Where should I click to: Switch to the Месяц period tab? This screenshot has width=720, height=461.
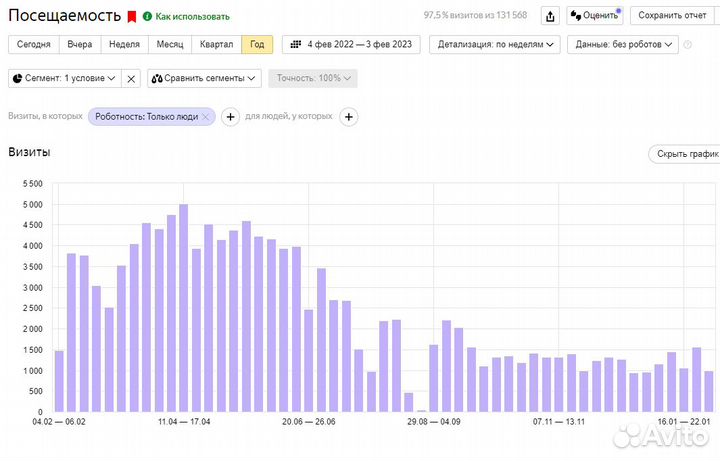click(x=169, y=45)
